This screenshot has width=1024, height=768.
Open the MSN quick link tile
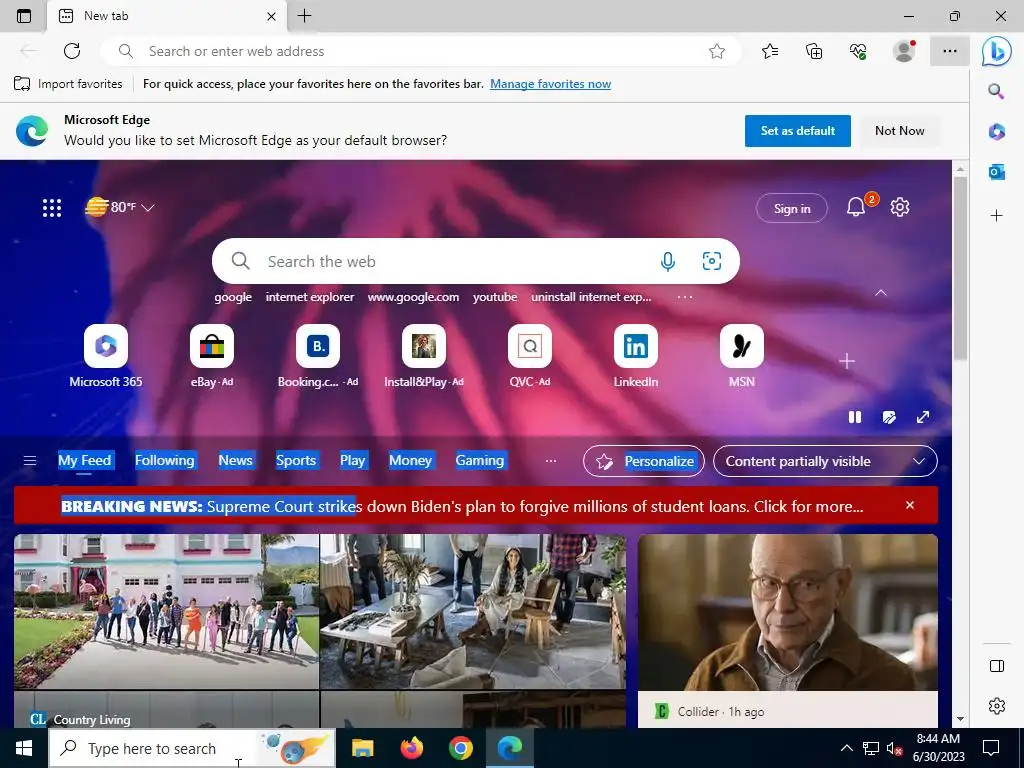click(741, 356)
